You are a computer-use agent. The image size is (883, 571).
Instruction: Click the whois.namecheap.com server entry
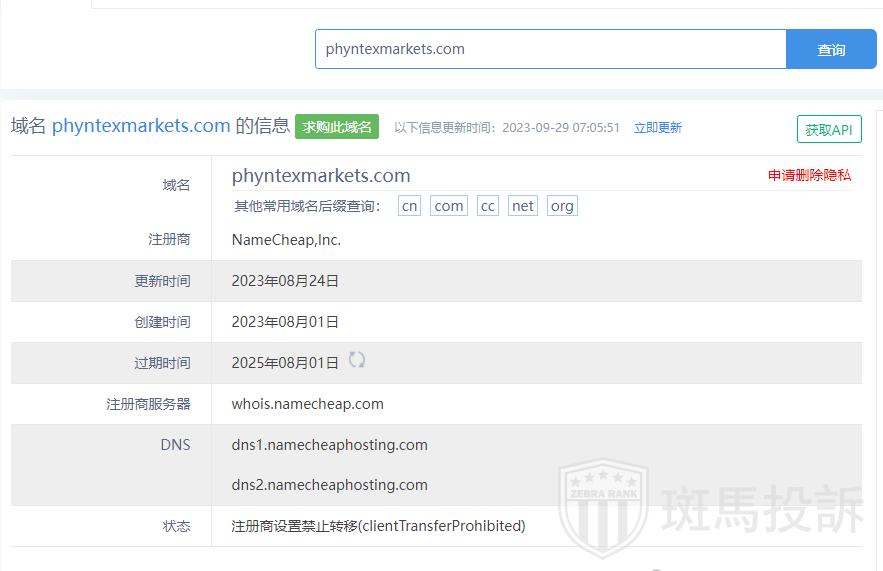coord(307,404)
